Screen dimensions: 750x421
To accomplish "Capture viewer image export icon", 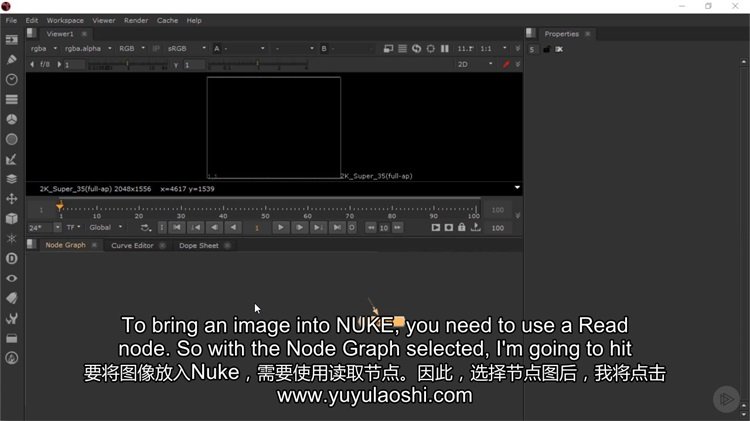I will tap(475, 227).
